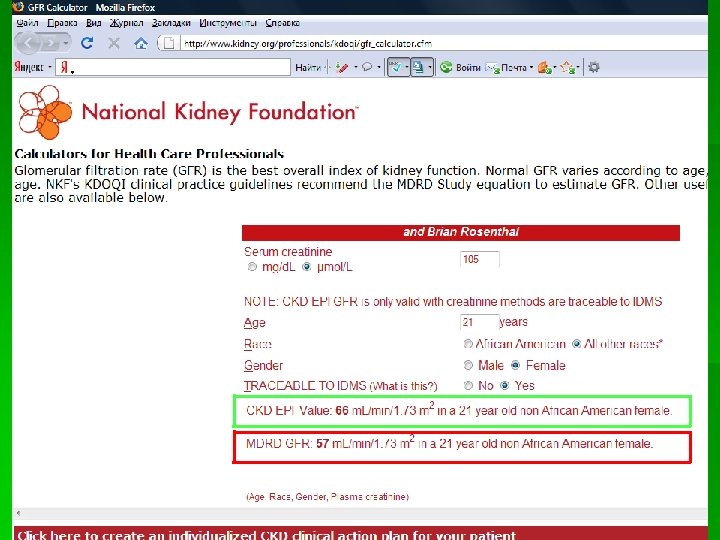
Task: Click the Яндекс logo in the toolbar
Action: click(28, 68)
